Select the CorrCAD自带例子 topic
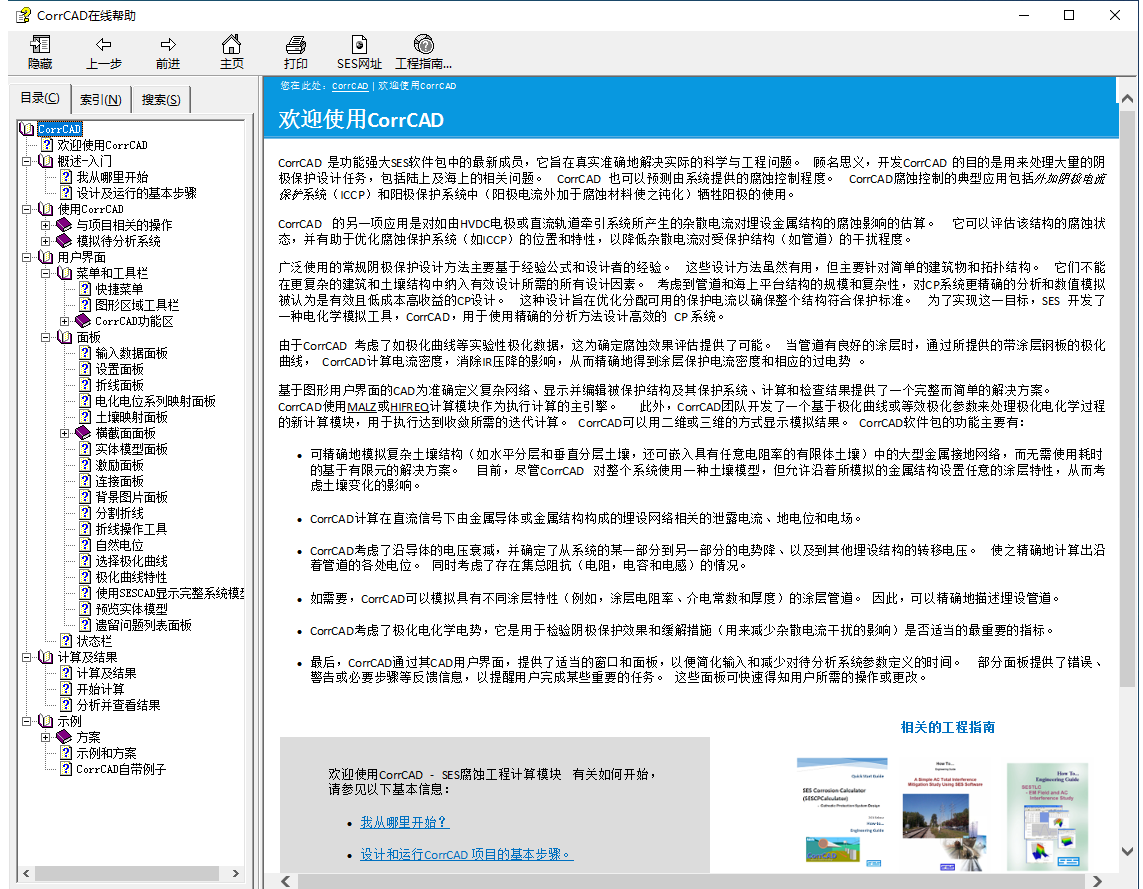 121,769
